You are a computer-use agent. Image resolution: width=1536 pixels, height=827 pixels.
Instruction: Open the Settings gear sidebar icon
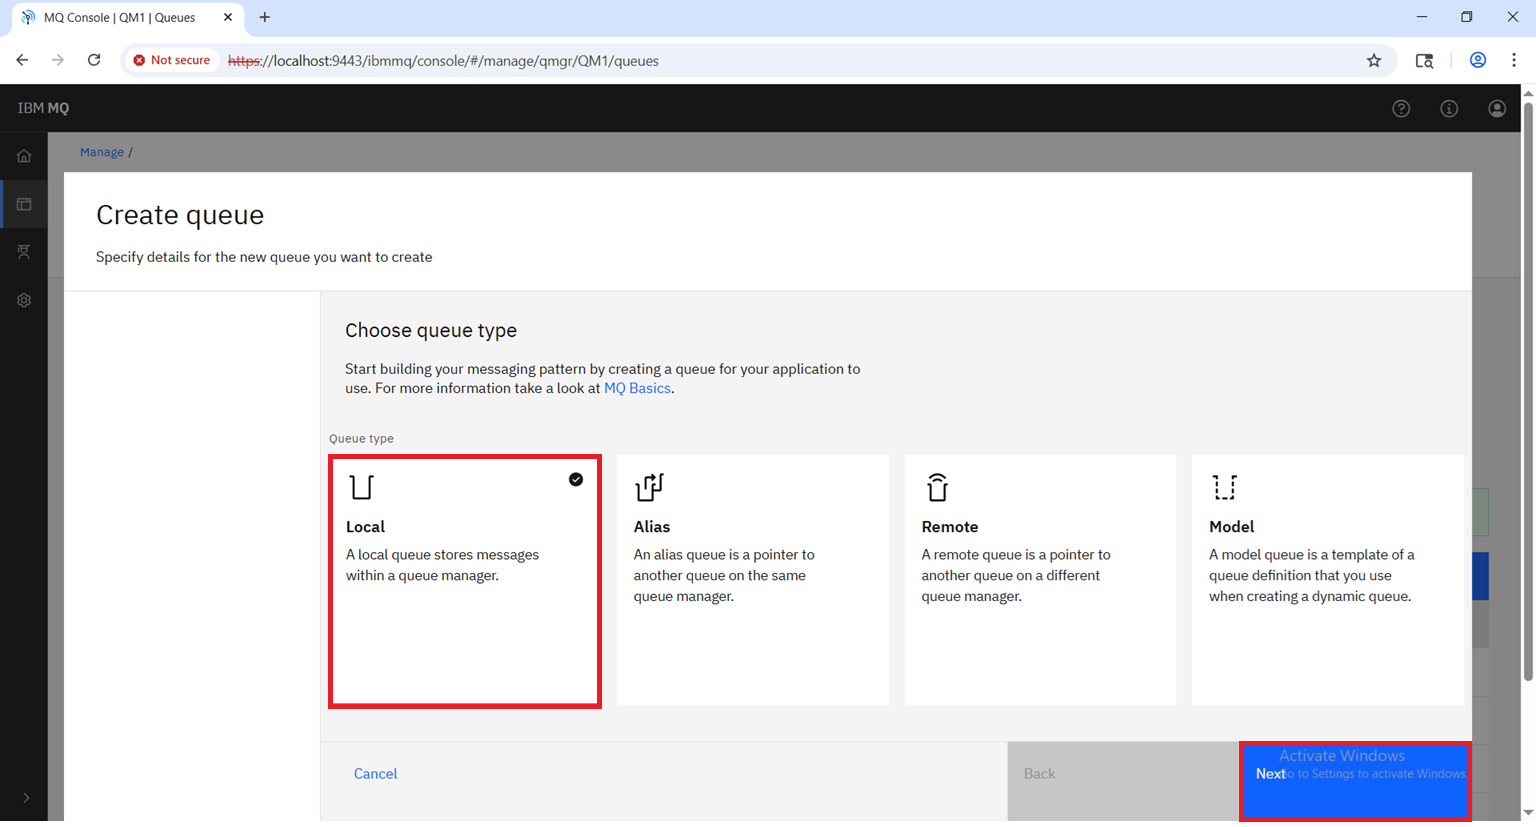pos(24,300)
